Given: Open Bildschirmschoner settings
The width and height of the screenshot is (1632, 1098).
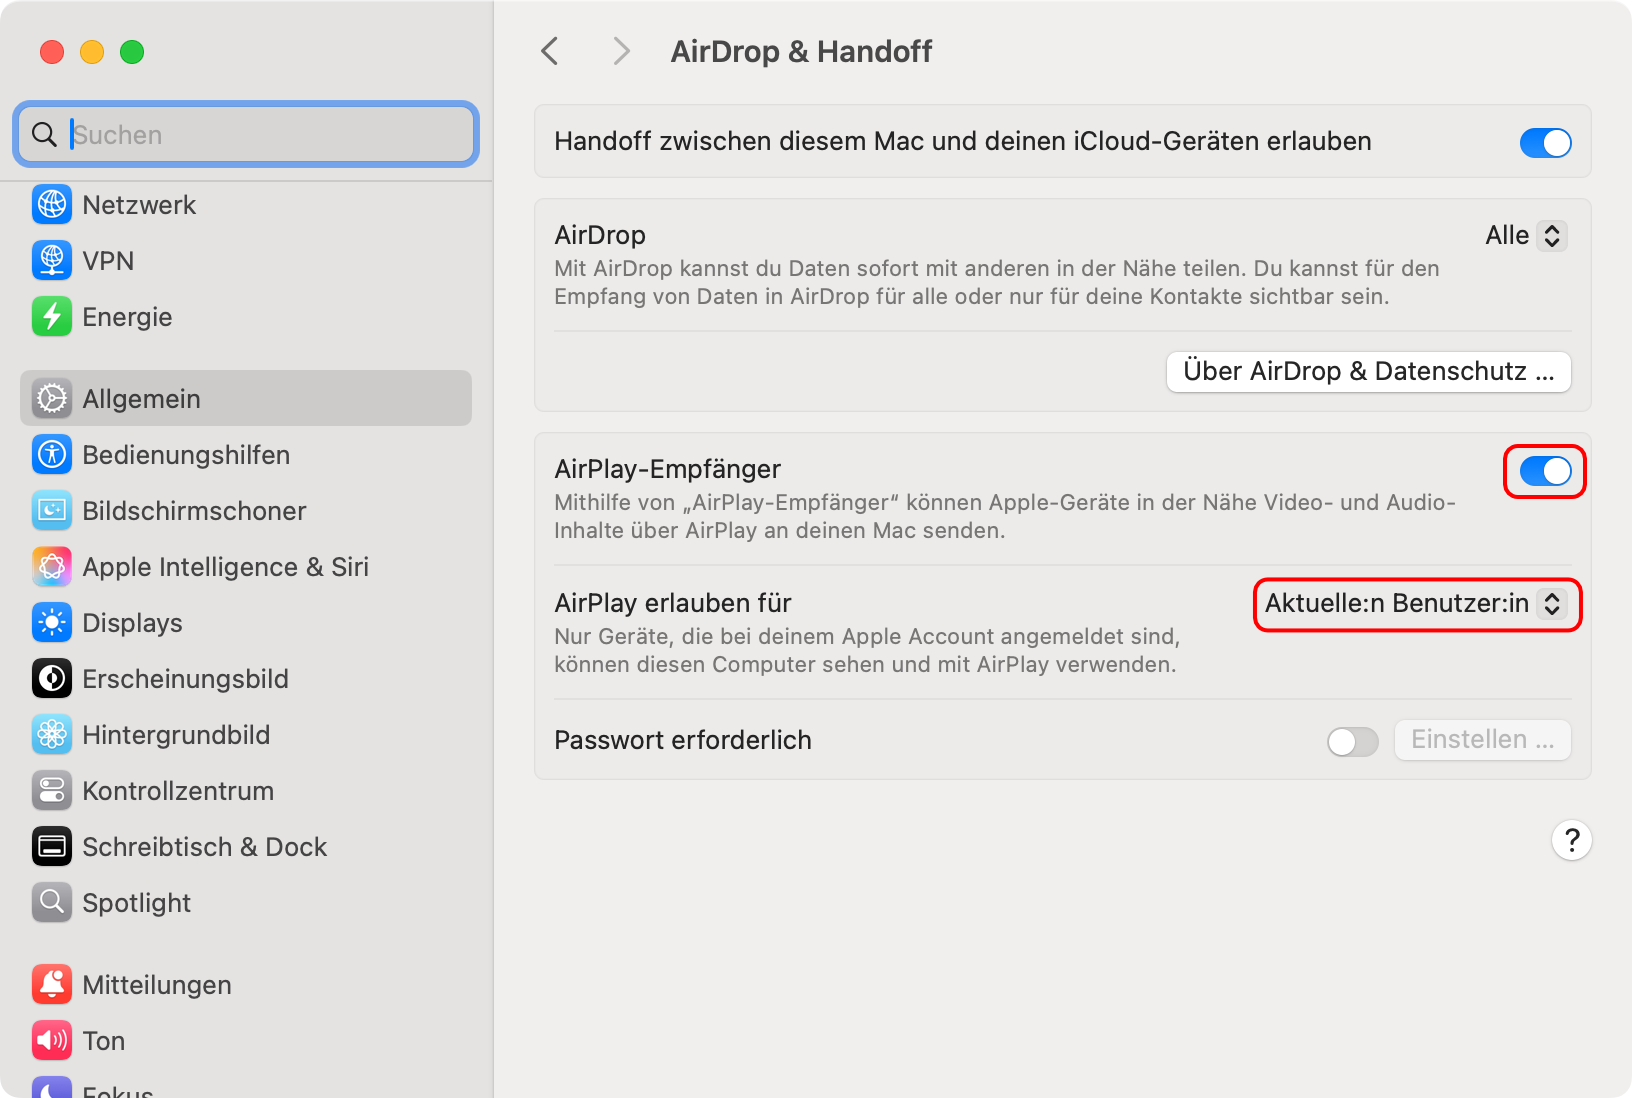Looking at the screenshot, I should (246, 511).
